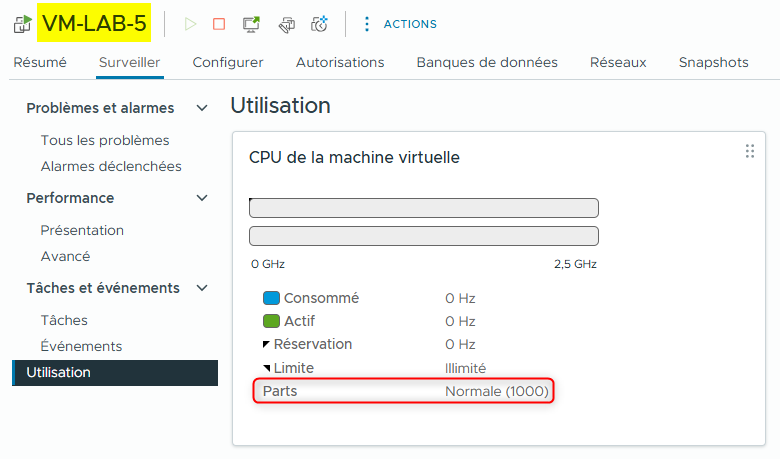This screenshot has height=459, width=780.
Task: Open the Banques de données tab
Action: (x=487, y=62)
